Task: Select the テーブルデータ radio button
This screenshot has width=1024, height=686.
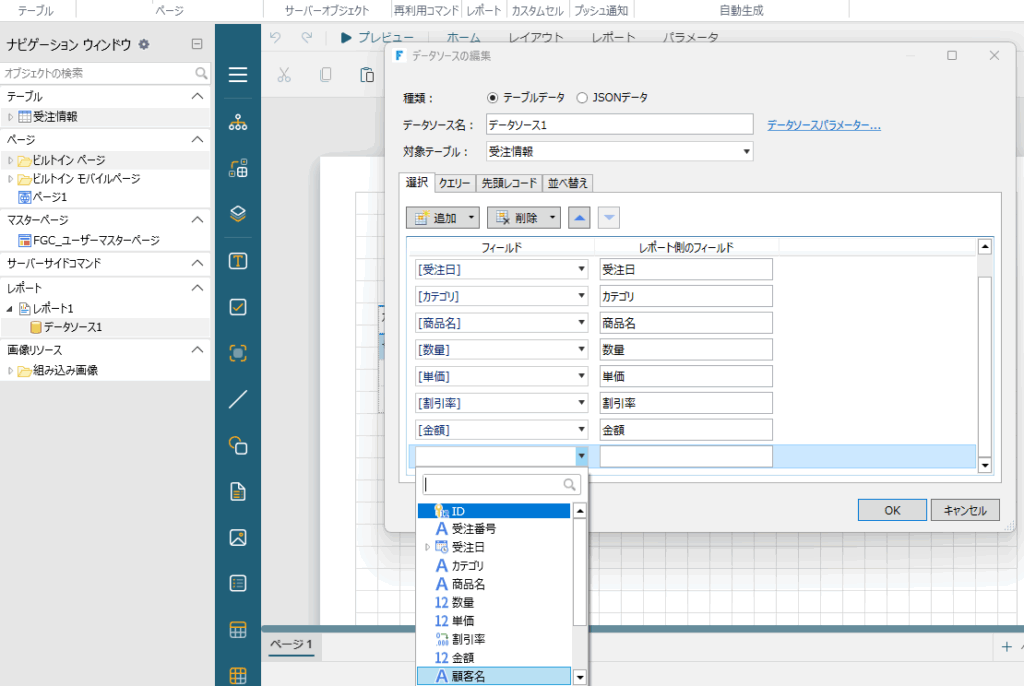Action: (492, 98)
